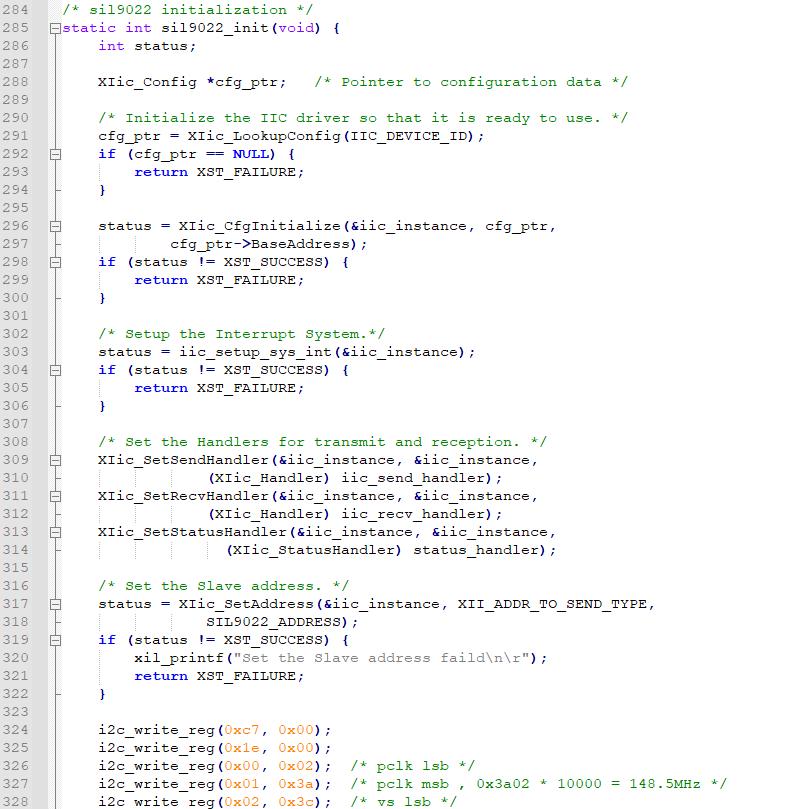Click XST_SUCCESS on line 304
Screen dimensions: 788x809
273,370
